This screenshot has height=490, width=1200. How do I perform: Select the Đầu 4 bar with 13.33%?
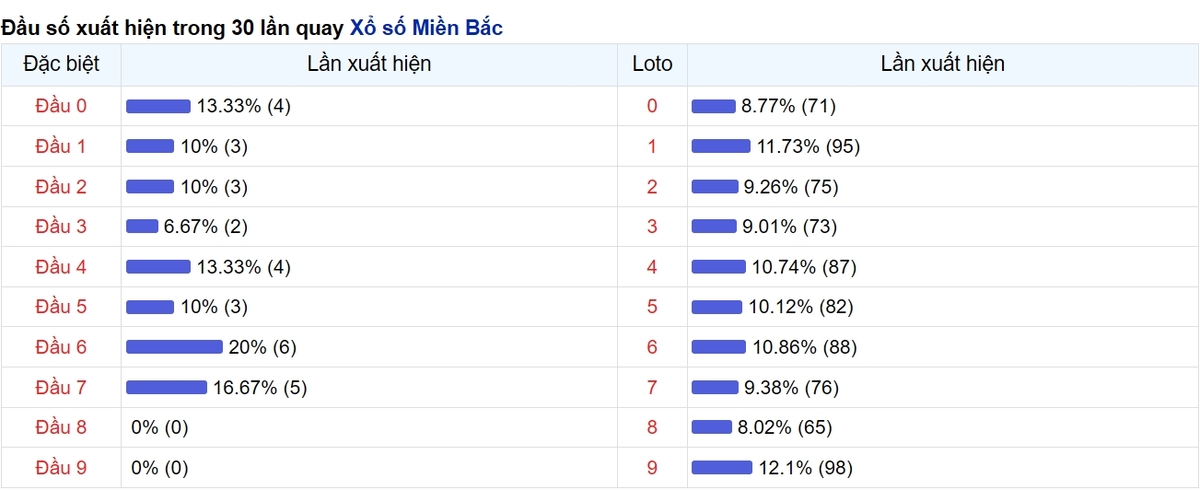158,267
